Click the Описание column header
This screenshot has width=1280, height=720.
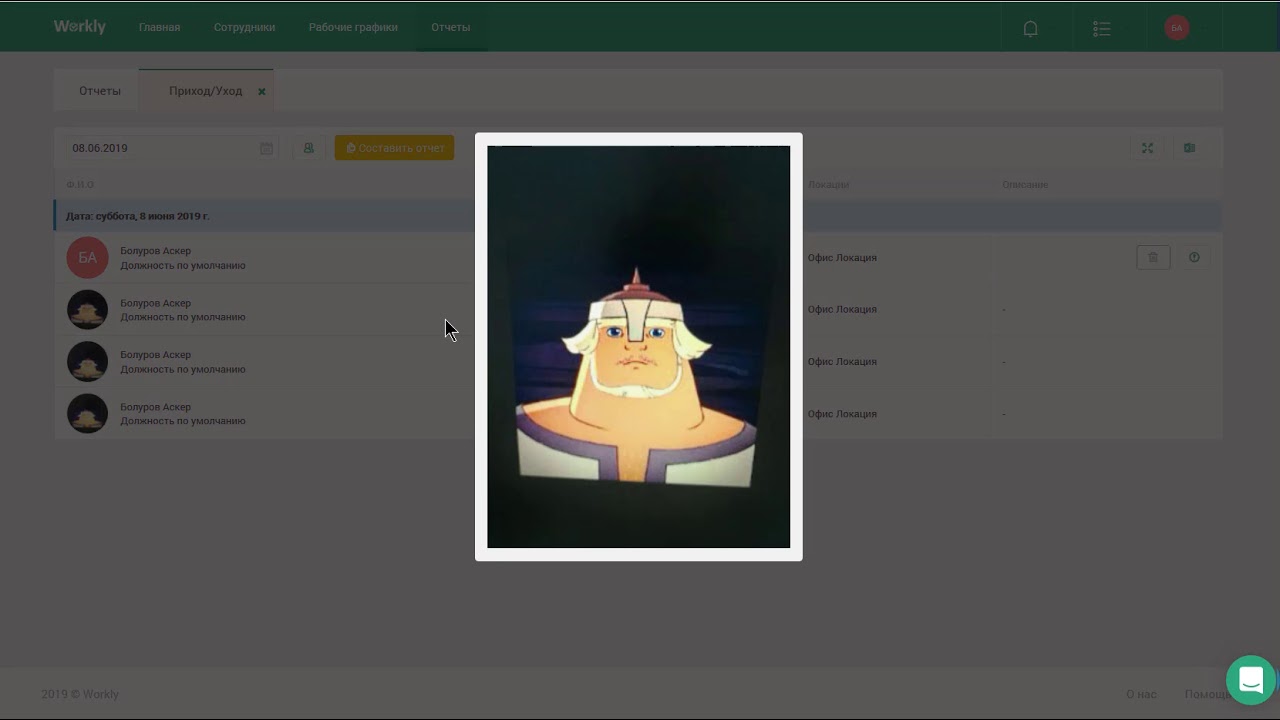click(1025, 185)
